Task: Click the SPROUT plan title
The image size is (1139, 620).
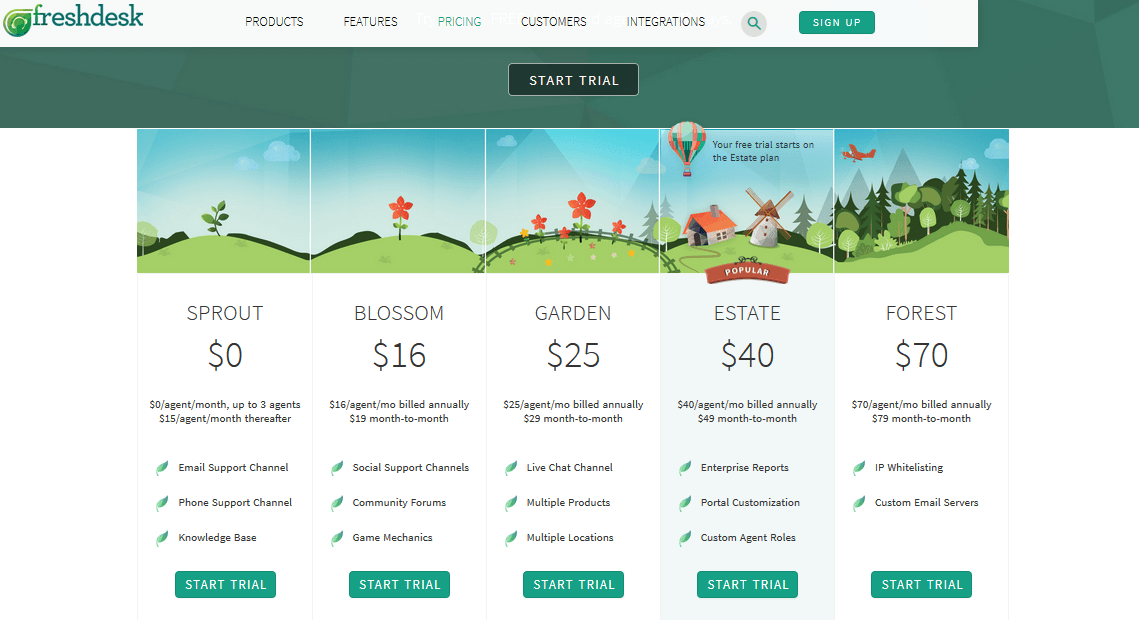Action: tap(224, 313)
